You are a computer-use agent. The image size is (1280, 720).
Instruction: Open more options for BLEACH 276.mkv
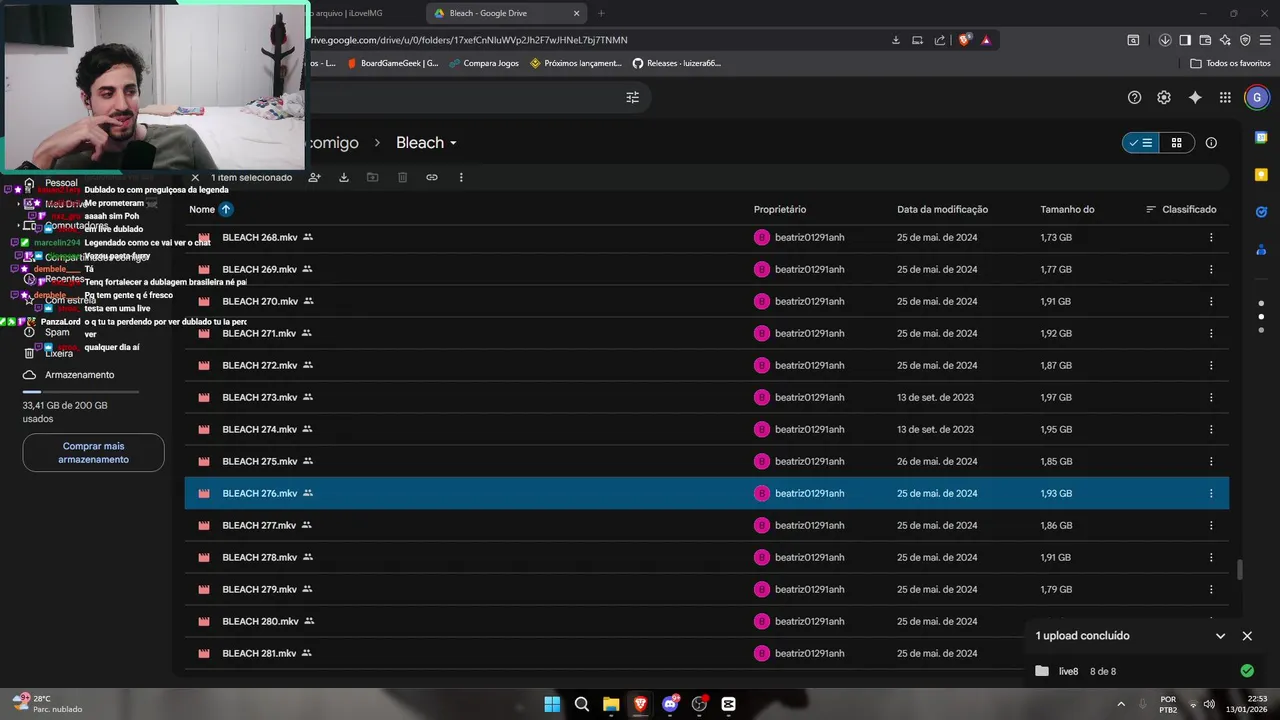(x=1211, y=493)
